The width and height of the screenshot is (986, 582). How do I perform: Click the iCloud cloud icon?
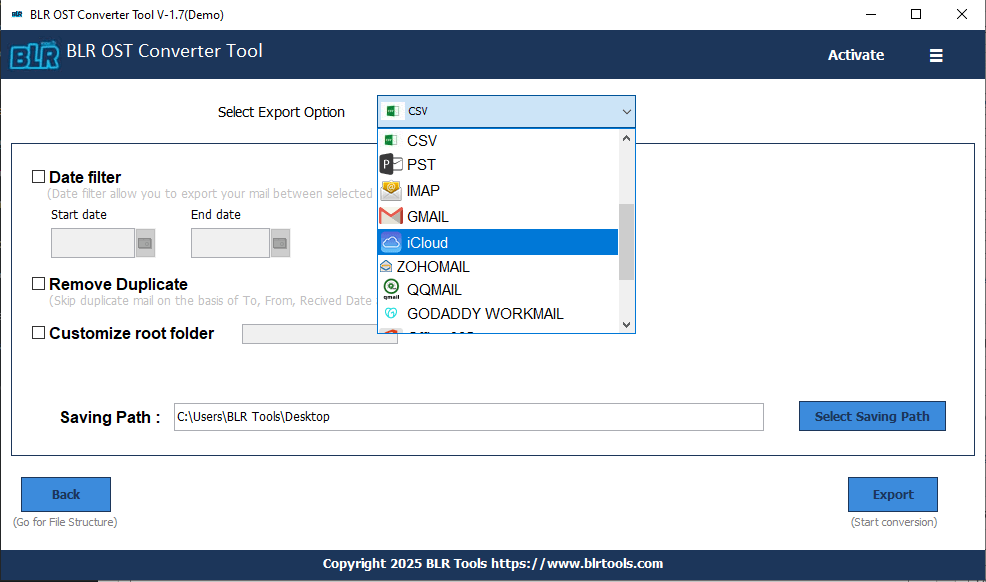391,243
